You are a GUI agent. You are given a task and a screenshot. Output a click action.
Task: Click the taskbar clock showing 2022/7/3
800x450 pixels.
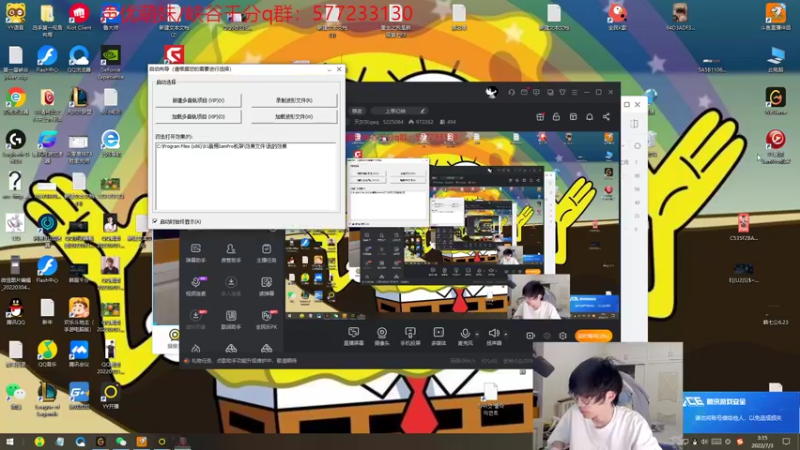coord(762,442)
